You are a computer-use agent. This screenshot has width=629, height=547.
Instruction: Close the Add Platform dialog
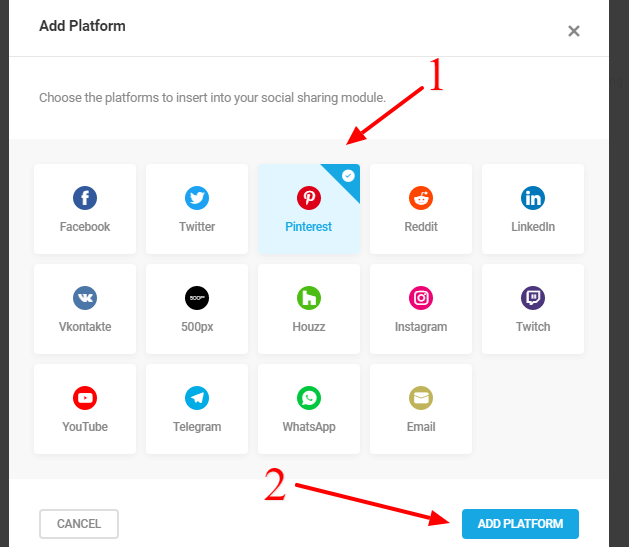tap(574, 31)
